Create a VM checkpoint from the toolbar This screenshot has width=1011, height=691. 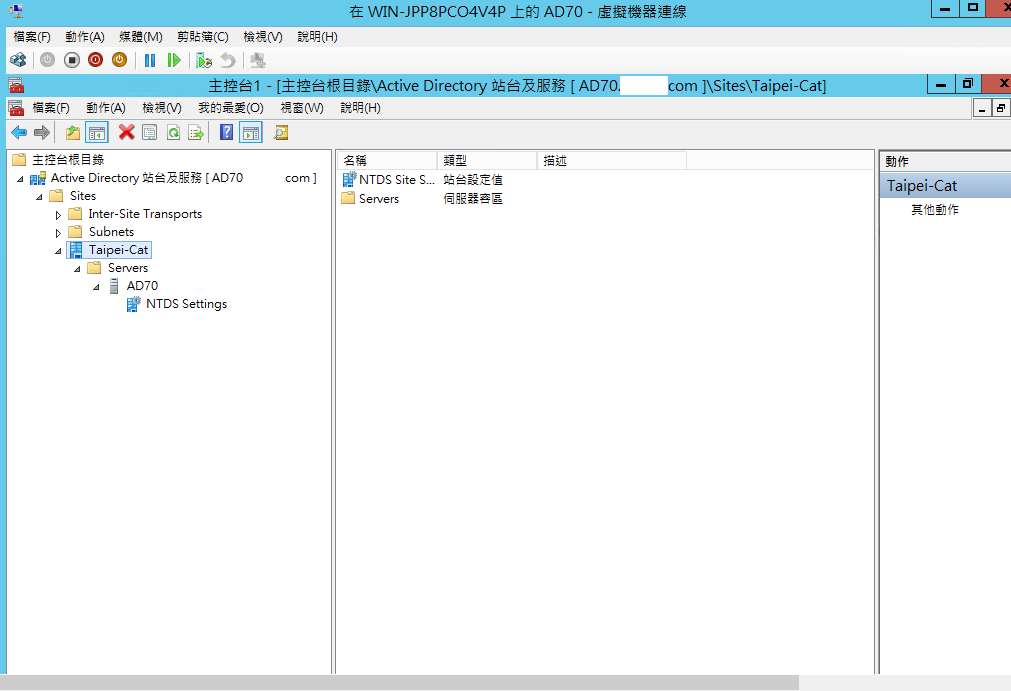click(204, 61)
